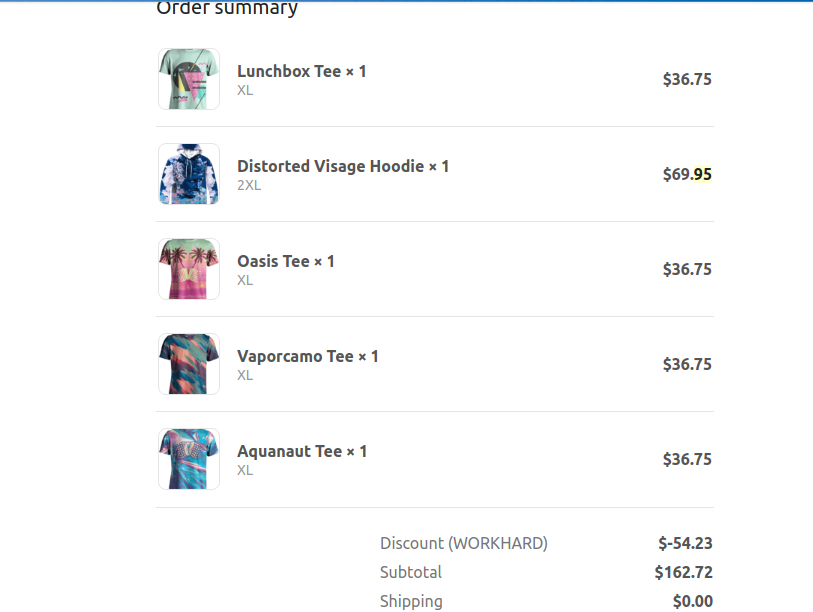Click the Lunchbox Tee $36.75 price
The image size is (813, 612).
(687, 79)
